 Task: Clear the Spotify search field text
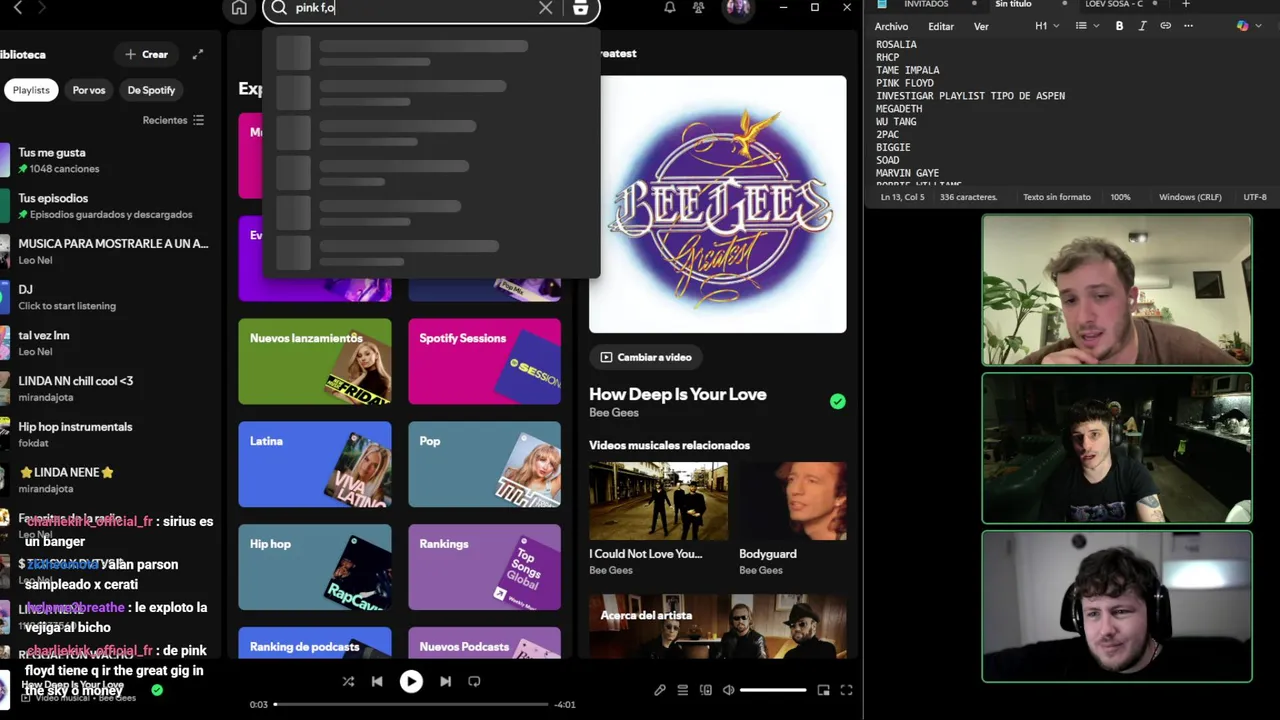[545, 8]
